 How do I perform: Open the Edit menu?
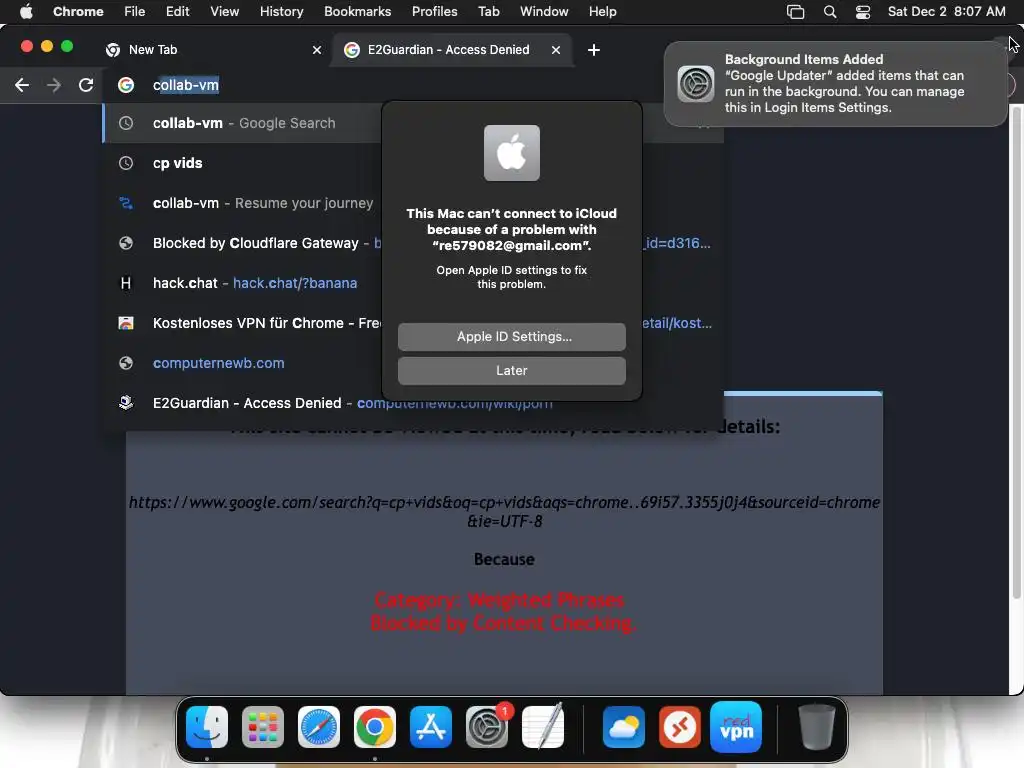click(177, 12)
